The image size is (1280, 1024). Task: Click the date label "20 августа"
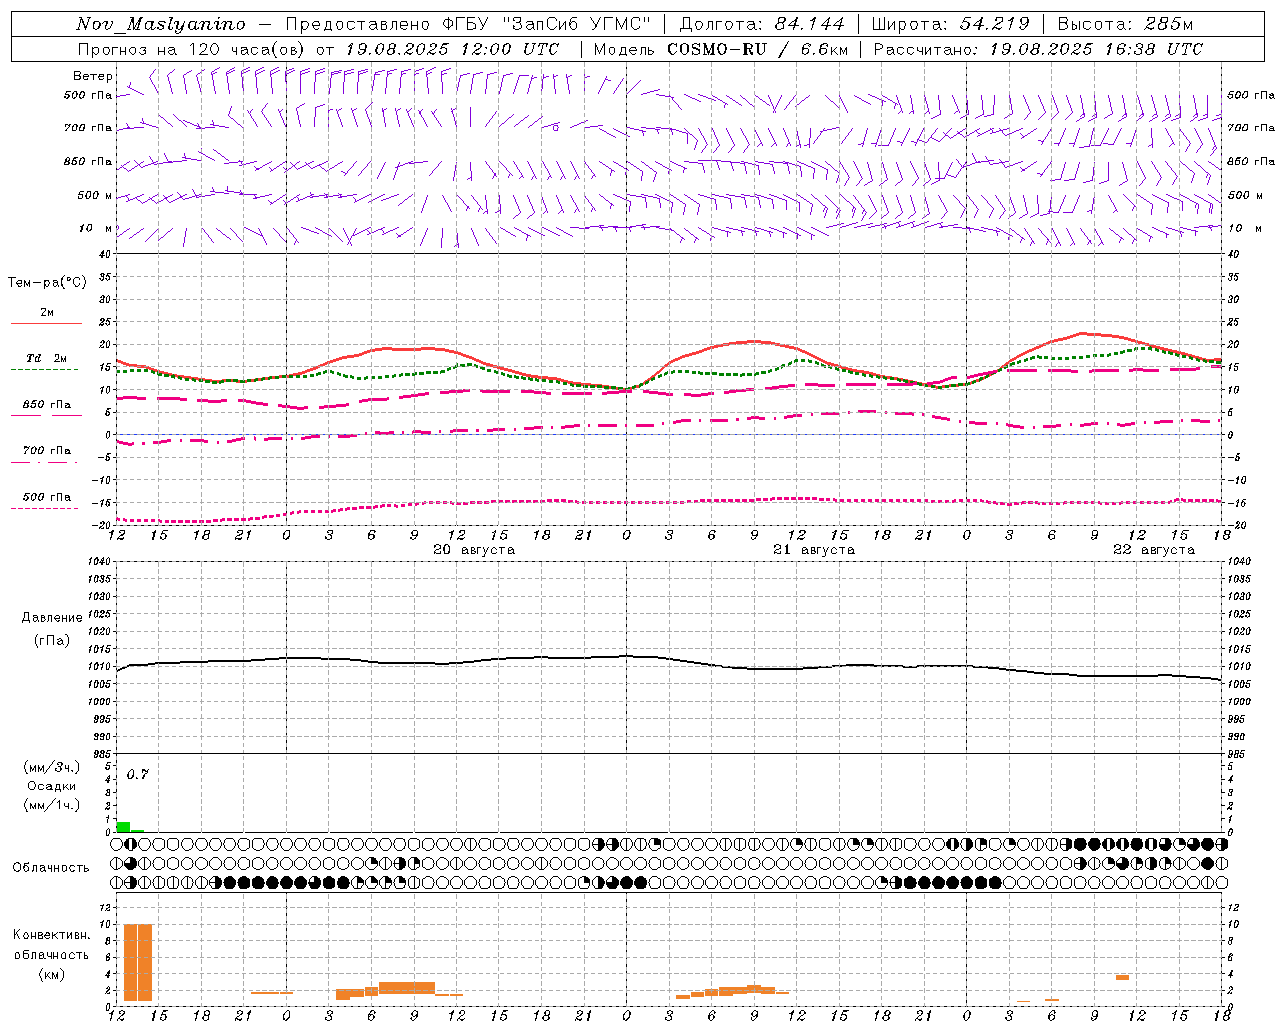(474, 550)
